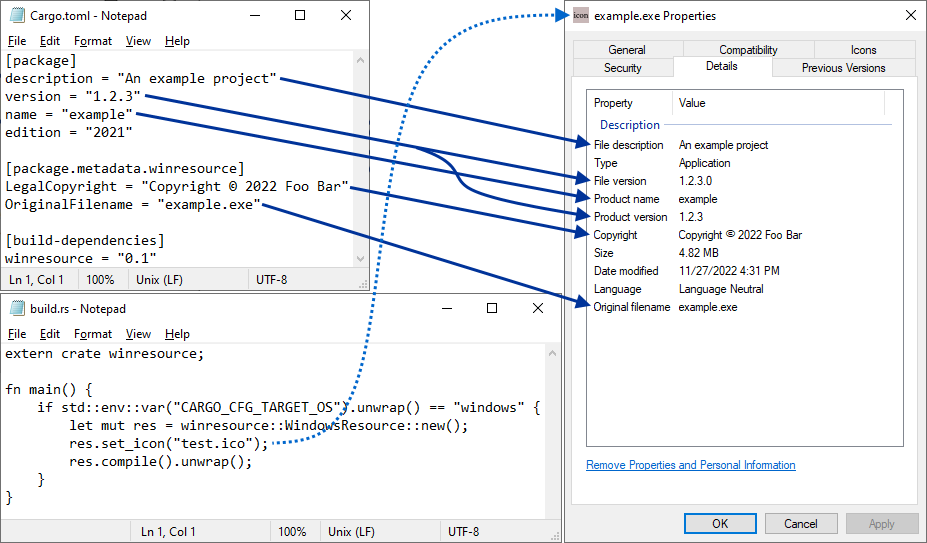Viewport: 927px width, 543px height.
Task: Click the 'fn main() {' line in build.rs
Action: [x=49, y=390]
